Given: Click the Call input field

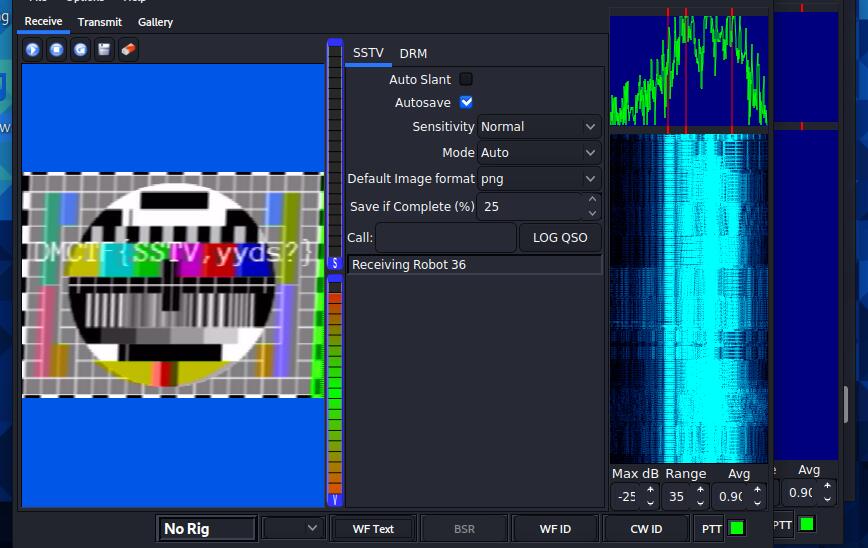Looking at the screenshot, I should [x=446, y=238].
